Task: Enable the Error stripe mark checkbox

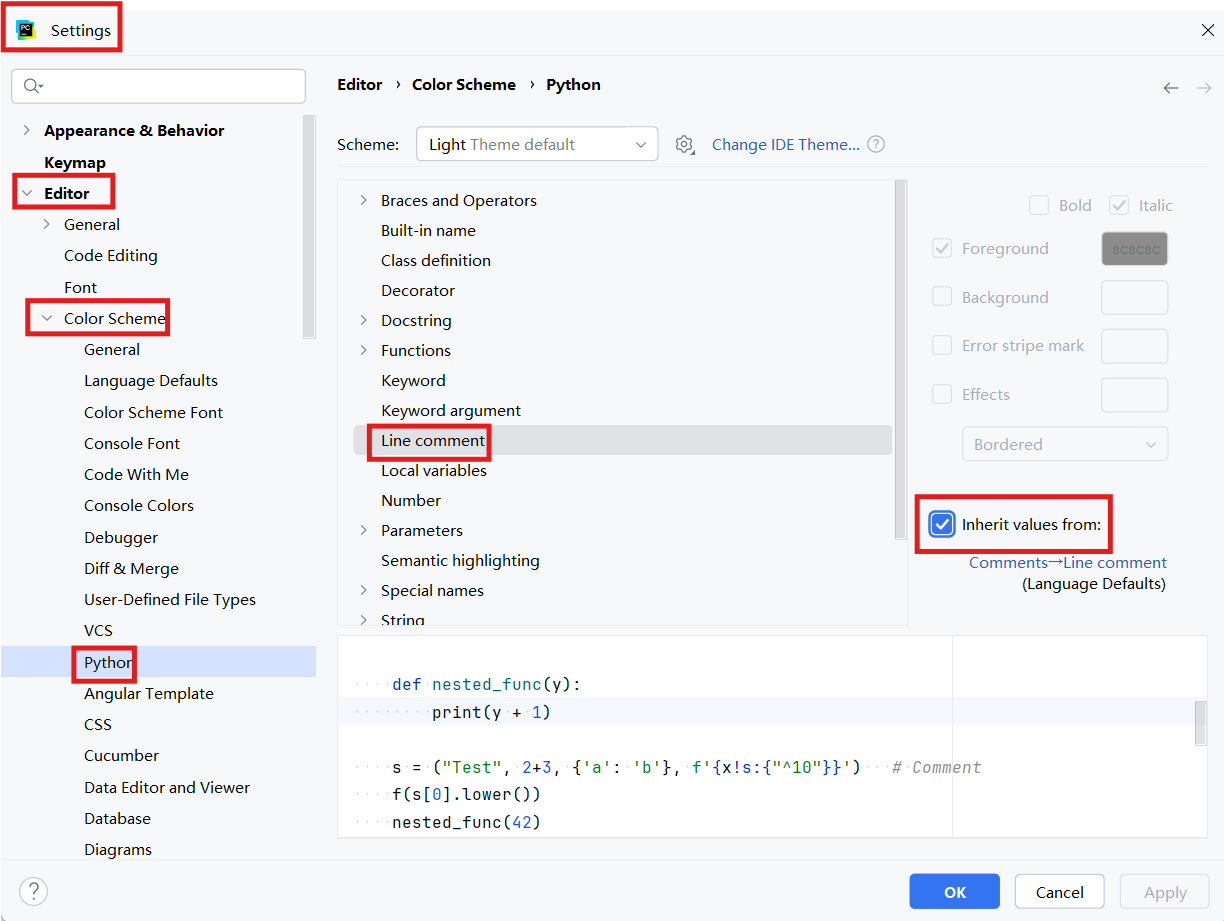Action: [x=942, y=345]
